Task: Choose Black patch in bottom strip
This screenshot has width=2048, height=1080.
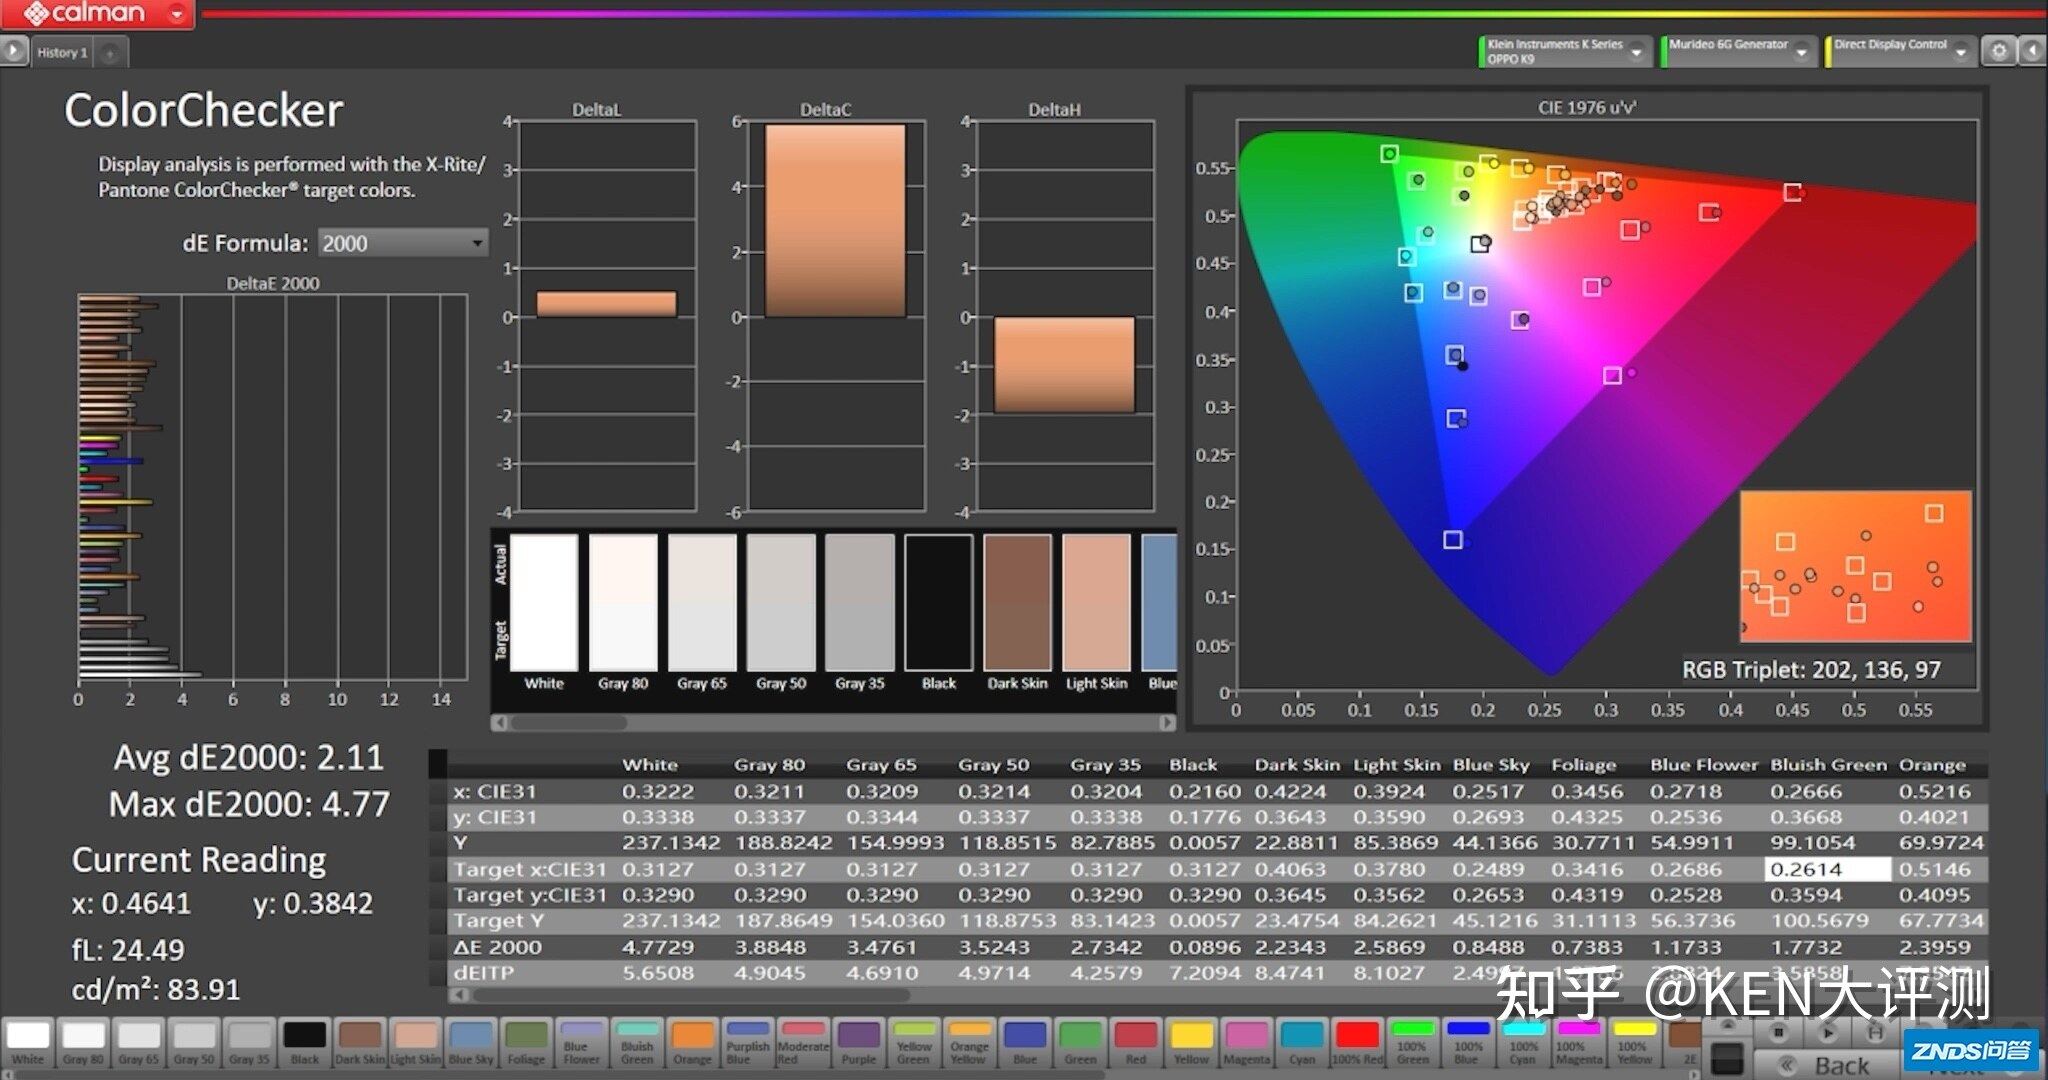Action: coord(305,1043)
